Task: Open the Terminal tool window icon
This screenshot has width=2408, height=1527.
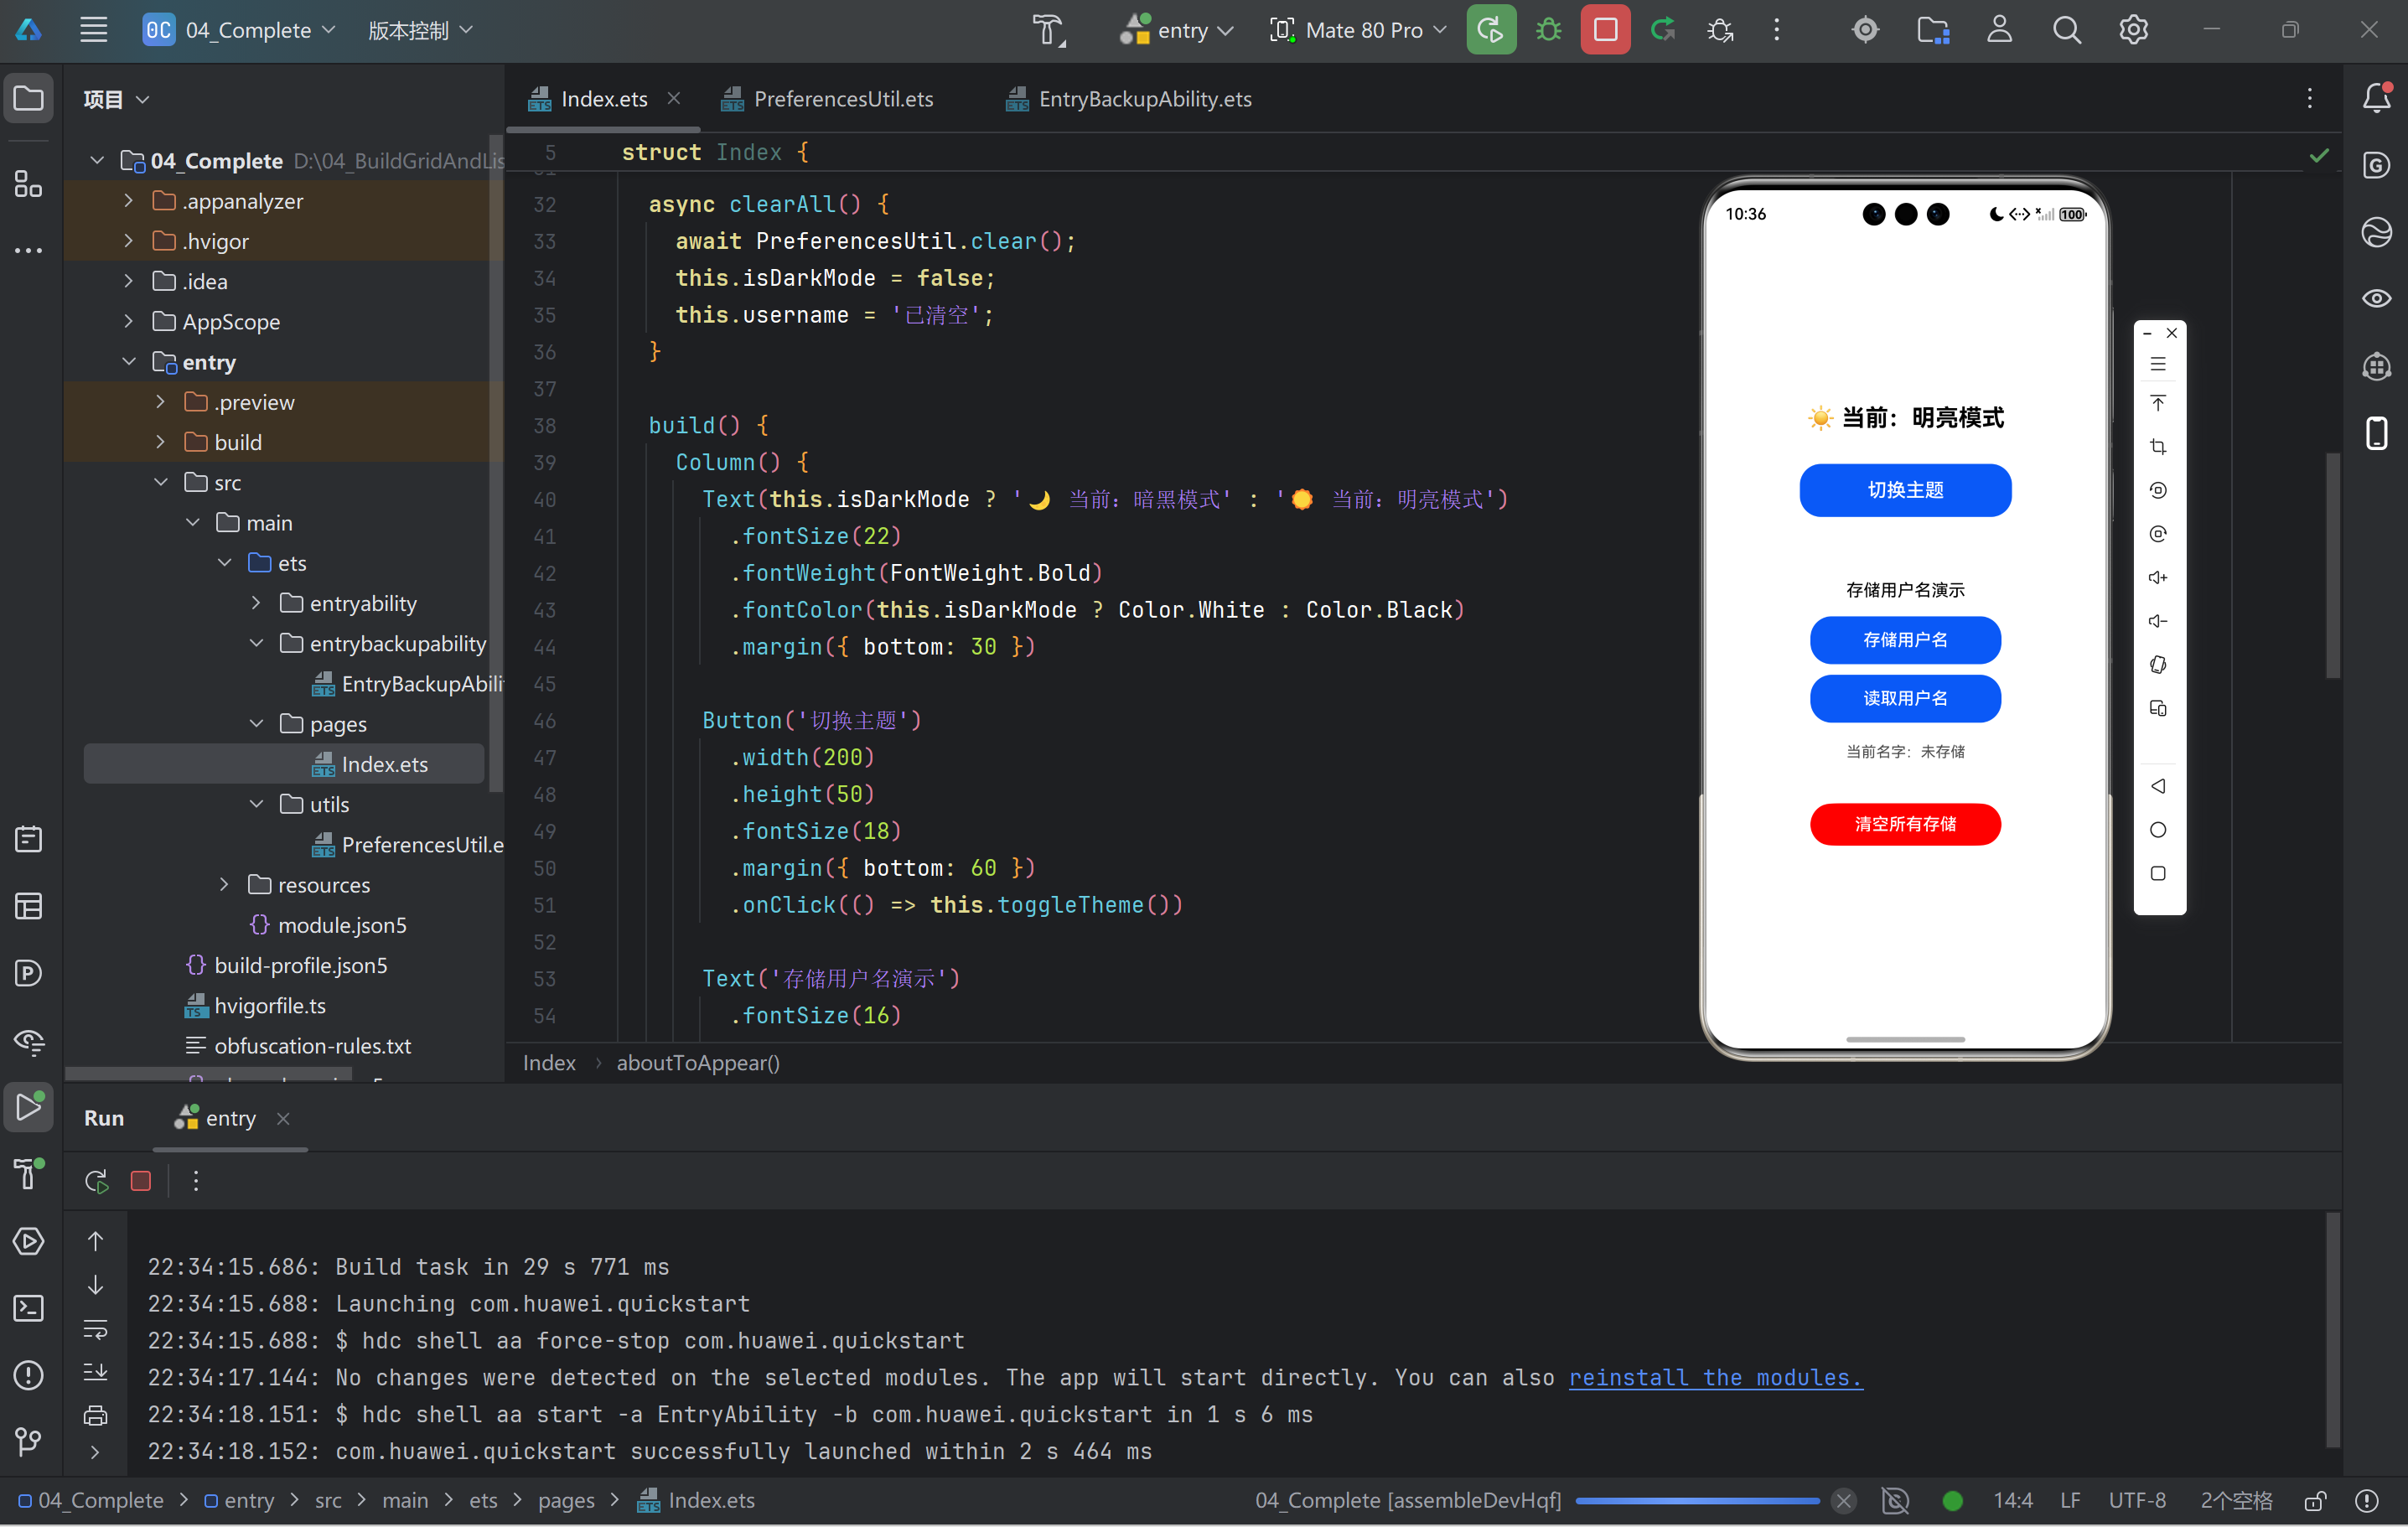Action: click(x=28, y=1307)
